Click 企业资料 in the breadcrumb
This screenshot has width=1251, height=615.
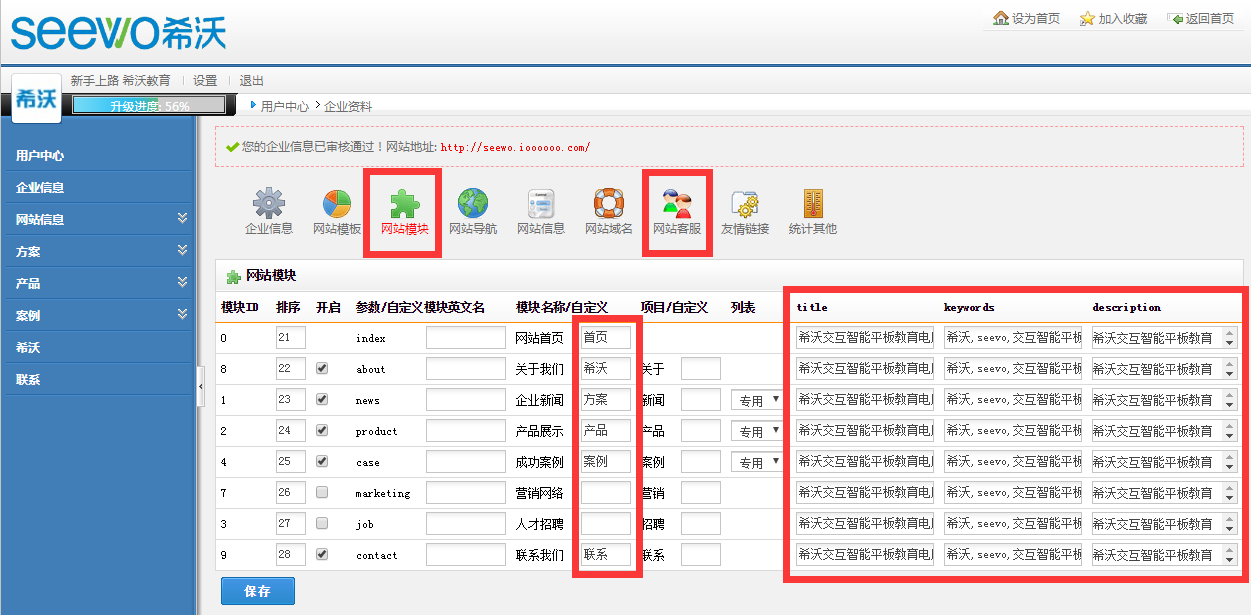coord(348,106)
